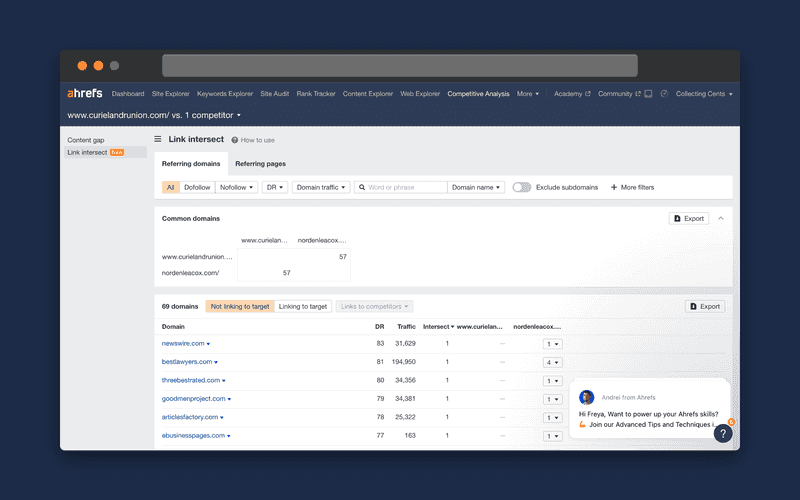Open the Collecting Cents account menu
This screenshot has height=500, width=800.
(704, 94)
